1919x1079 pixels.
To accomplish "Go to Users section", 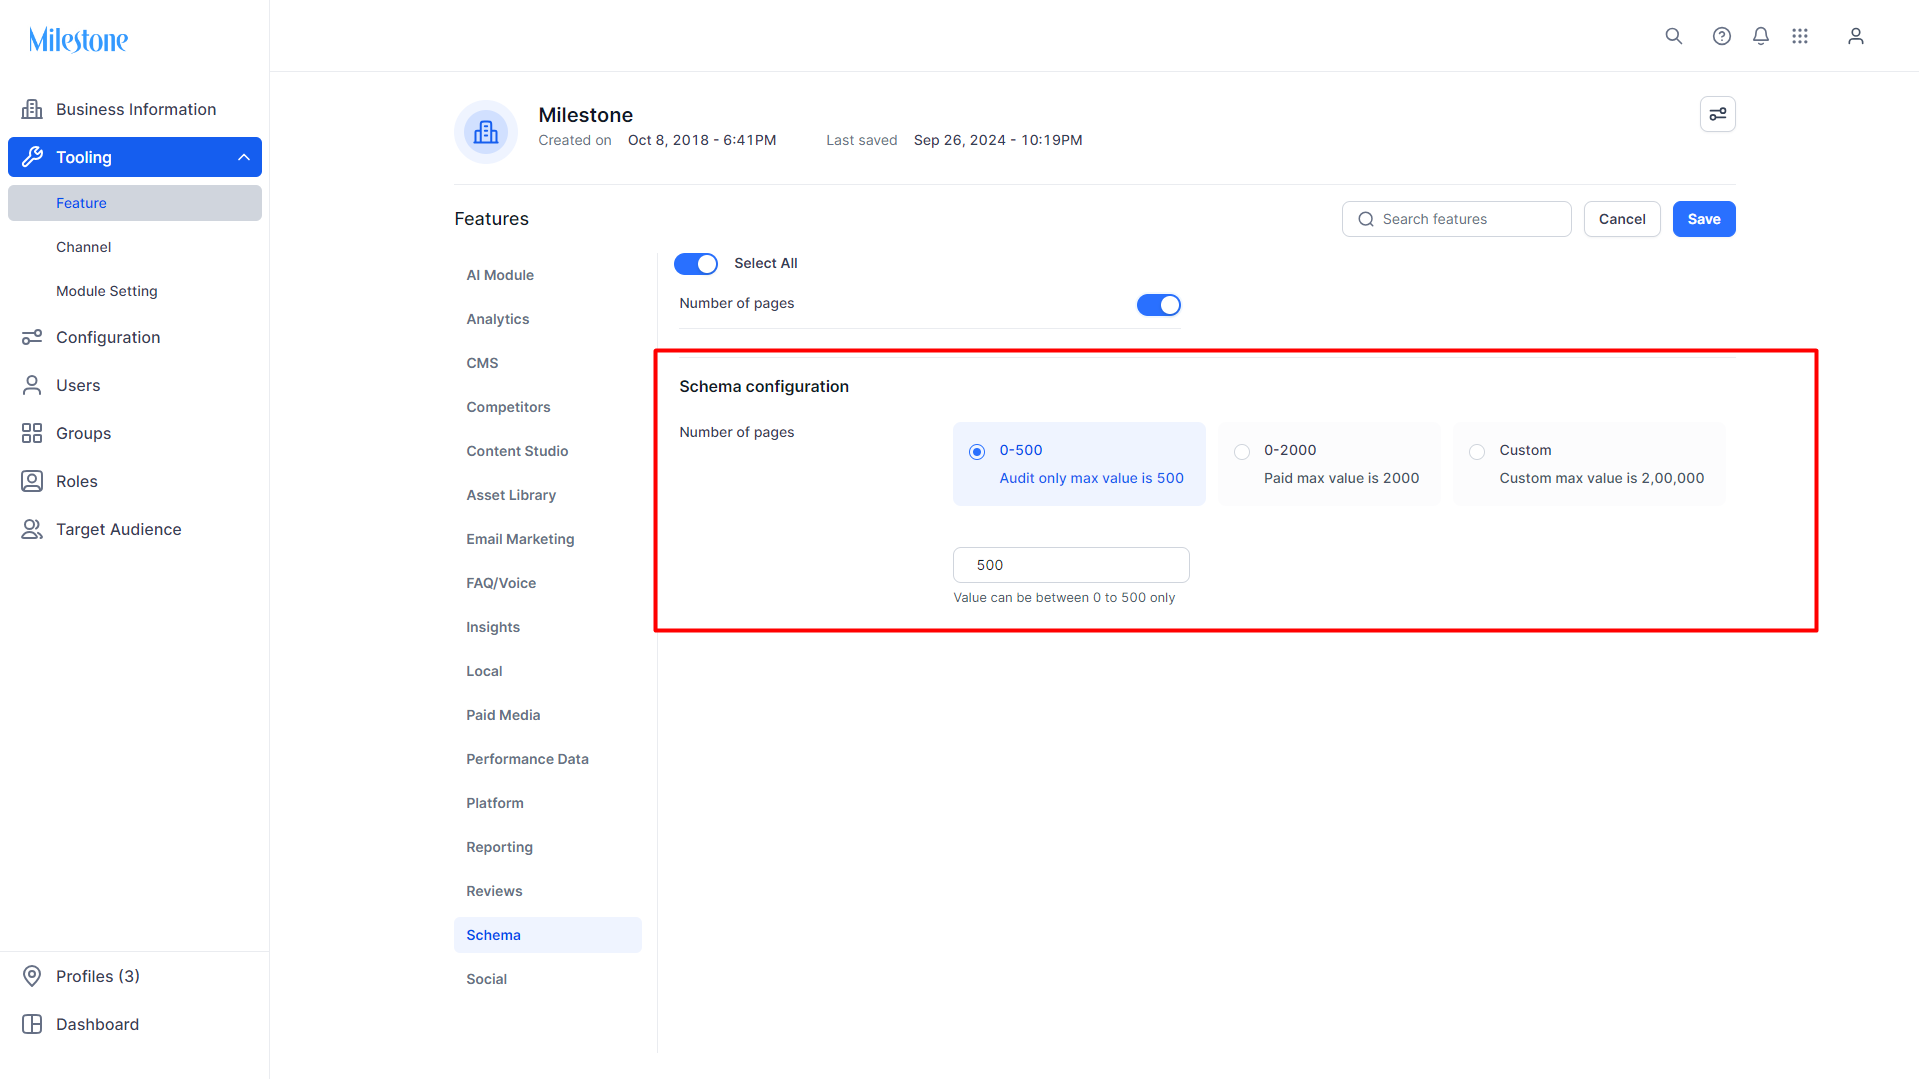I will point(135,385).
